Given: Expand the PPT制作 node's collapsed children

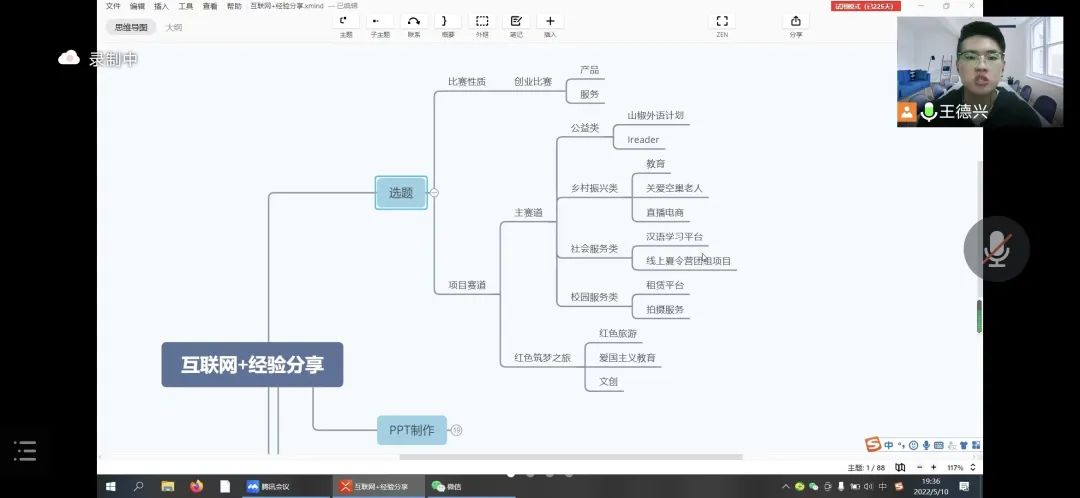Looking at the screenshot, I should click(457, 430).
